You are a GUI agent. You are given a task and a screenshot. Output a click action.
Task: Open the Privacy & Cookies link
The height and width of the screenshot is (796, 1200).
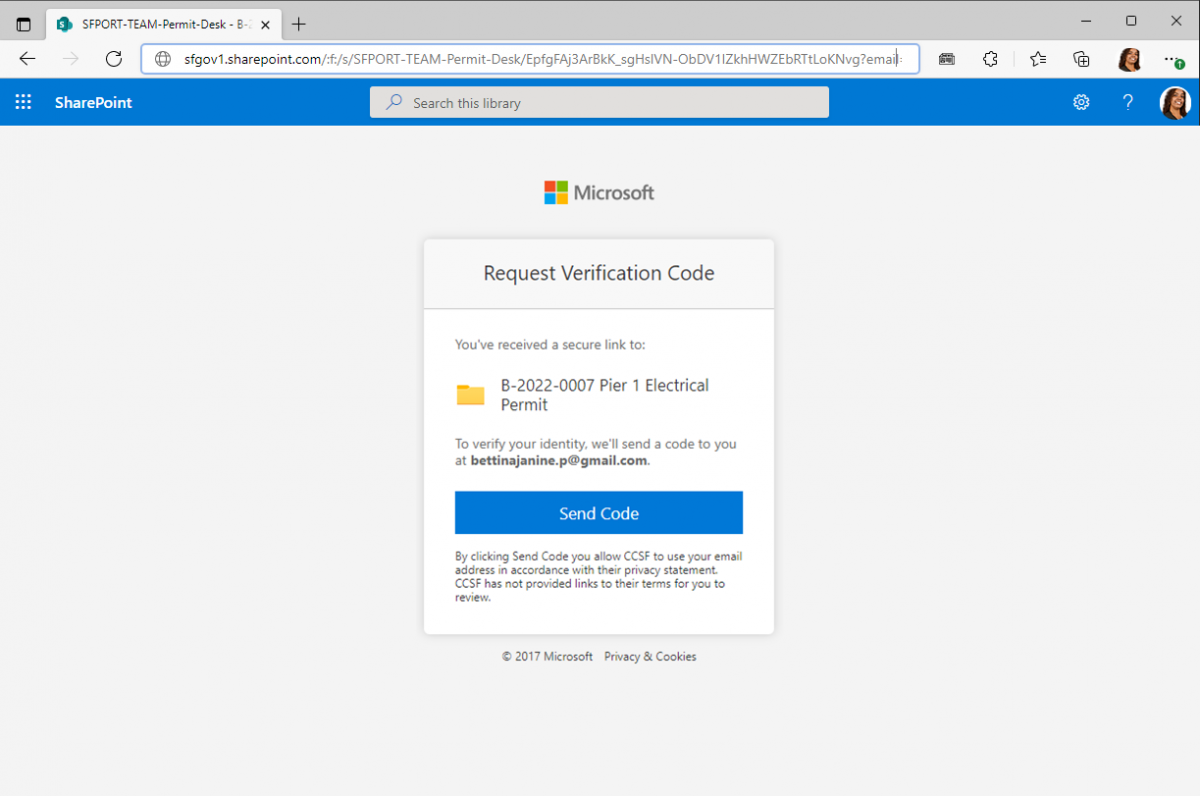click(649, 656)
